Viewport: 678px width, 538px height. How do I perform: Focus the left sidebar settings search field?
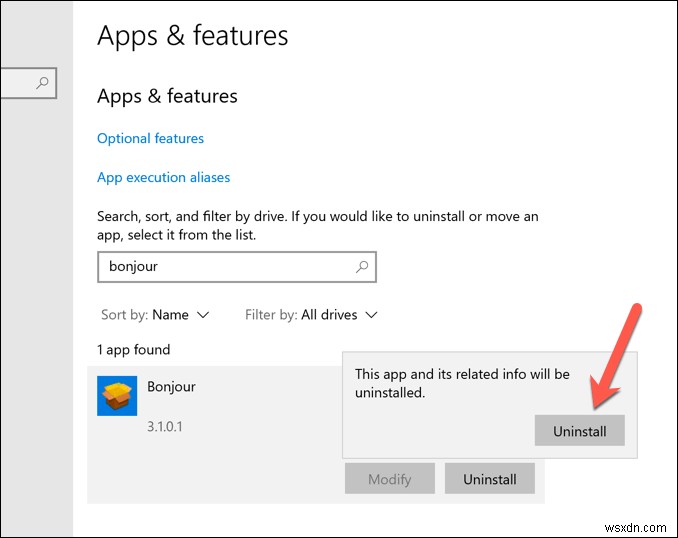pos(28,83)
